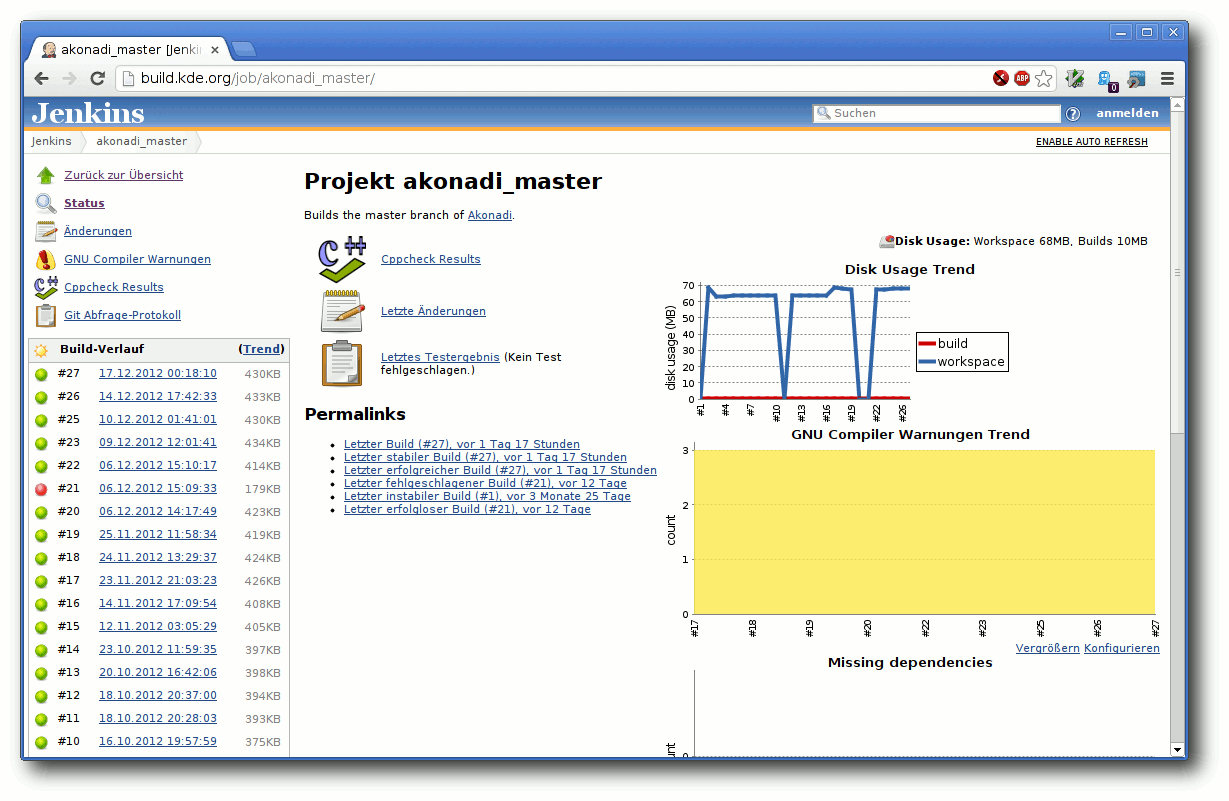Image resolution: width=1229 pixels, height=801 pixels.
Task: Click Vergrößern link below warnings chart
Action: 1047,648
